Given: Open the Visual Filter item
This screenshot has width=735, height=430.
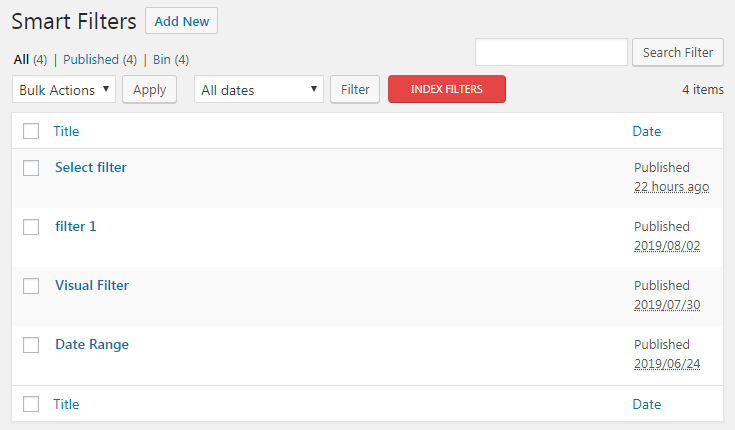Looking at the screenshot, I should [x=92, y=286].
